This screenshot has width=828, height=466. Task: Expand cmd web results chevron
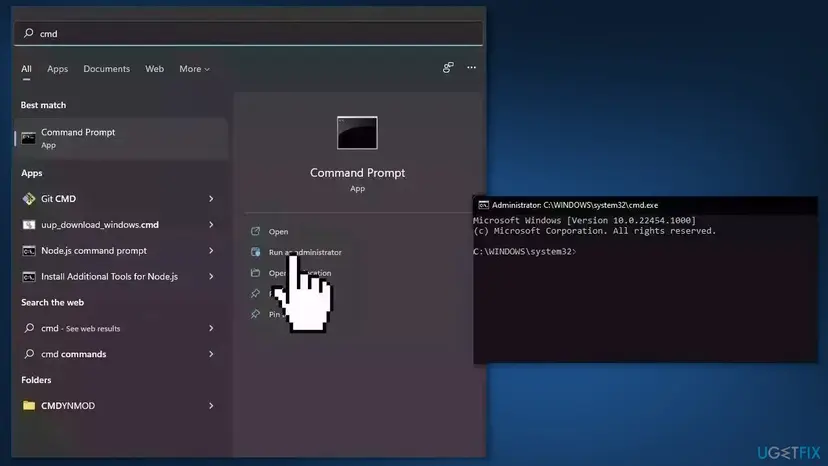[211, 328]
